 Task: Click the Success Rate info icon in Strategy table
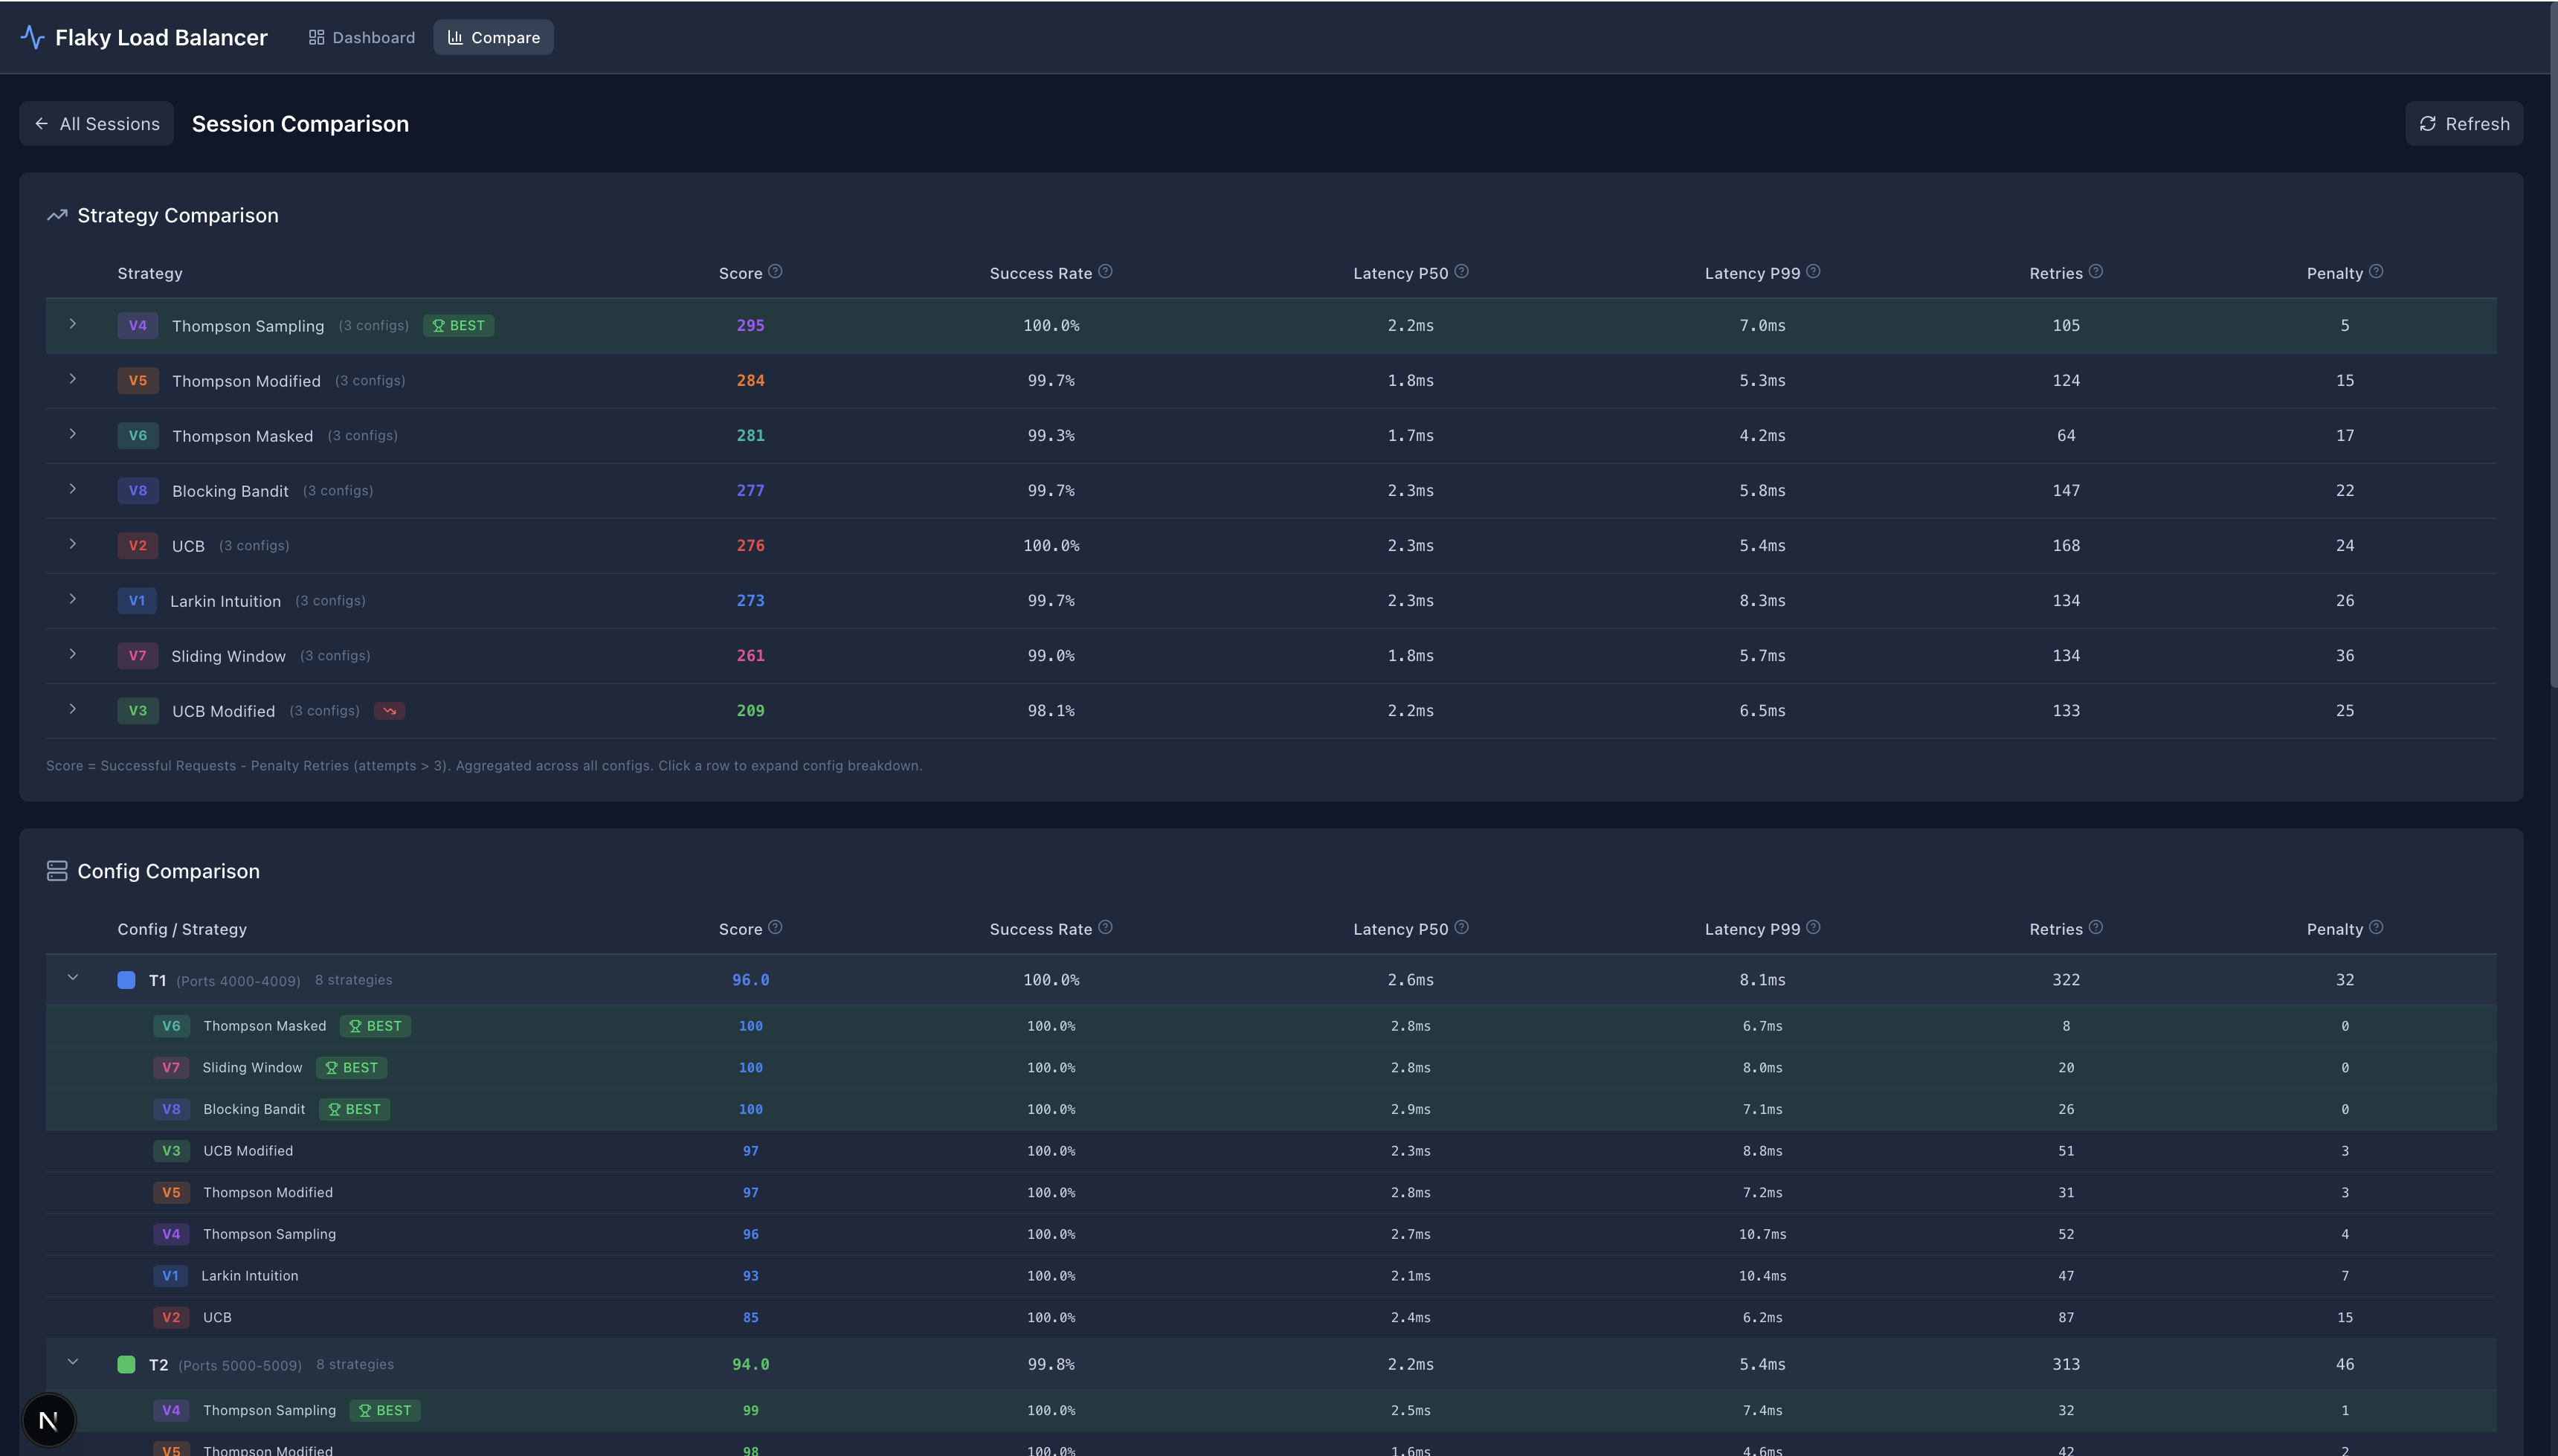click(1105, 272)
